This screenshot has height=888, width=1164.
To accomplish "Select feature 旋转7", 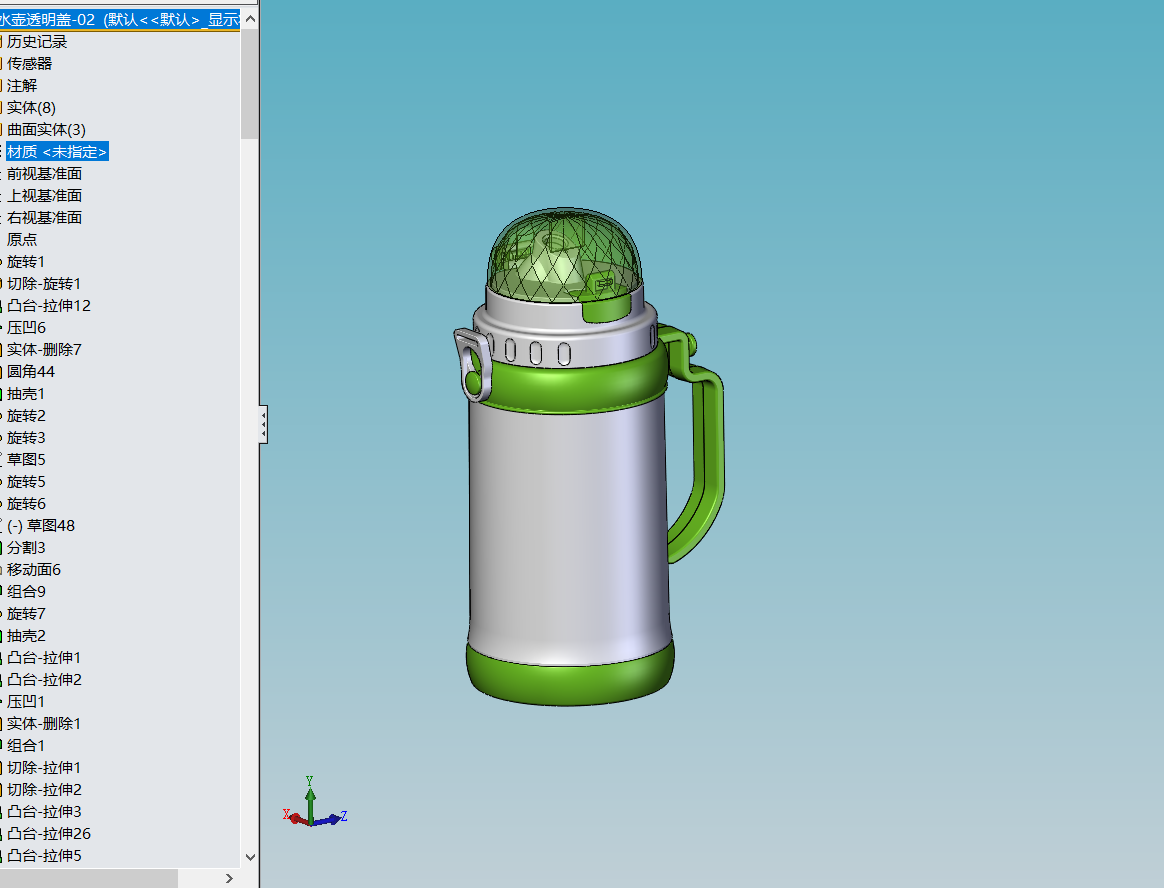I will [26, 614].
